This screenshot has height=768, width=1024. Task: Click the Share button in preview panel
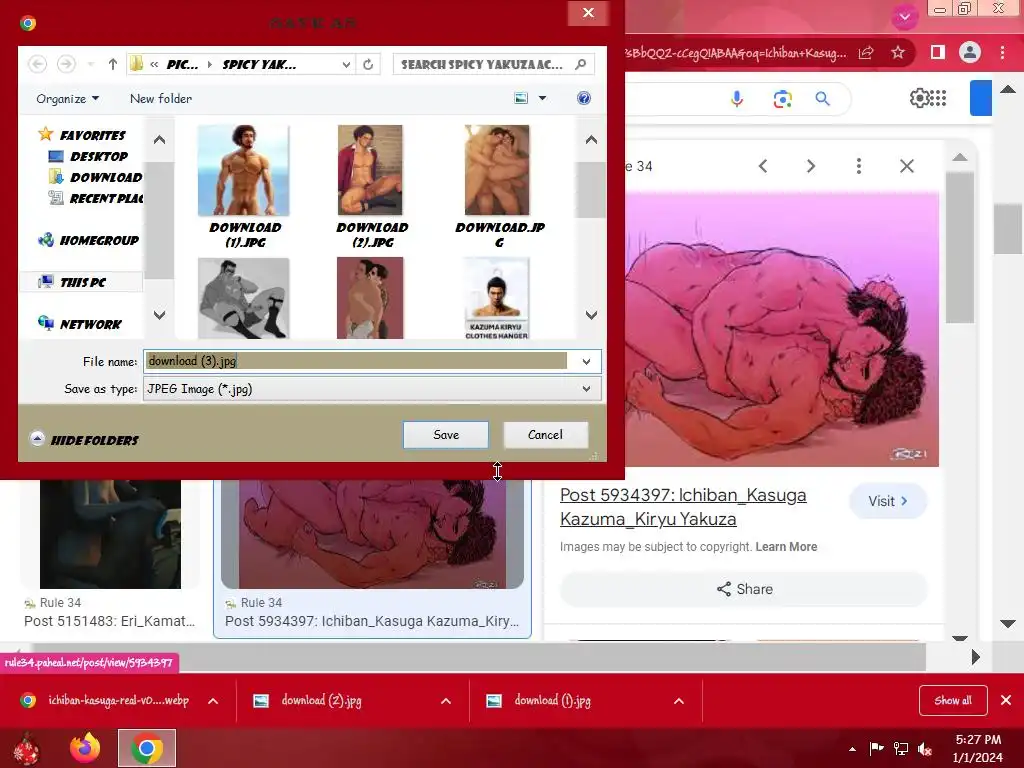click(x=744, y=589)
